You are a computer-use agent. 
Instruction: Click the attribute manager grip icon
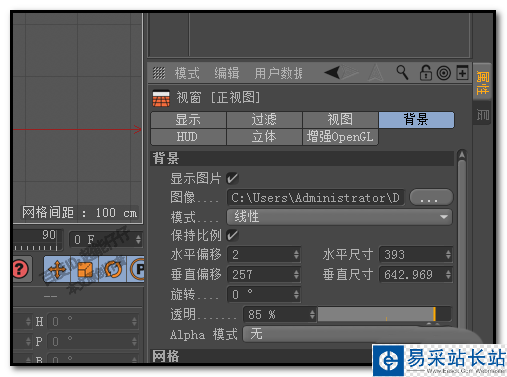[159, 73]
